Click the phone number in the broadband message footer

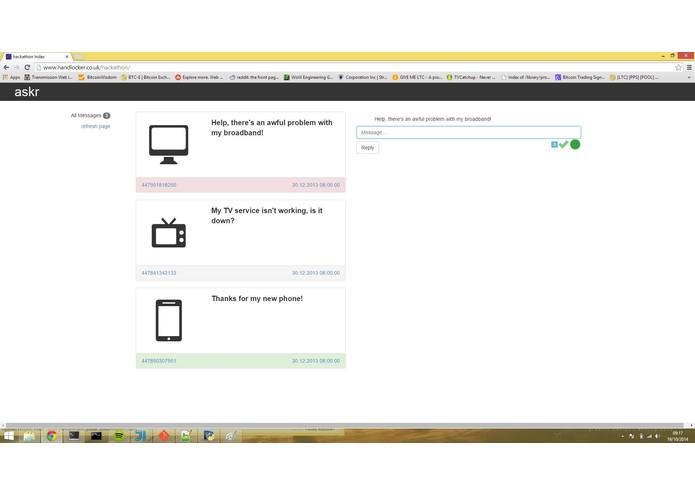159,185
